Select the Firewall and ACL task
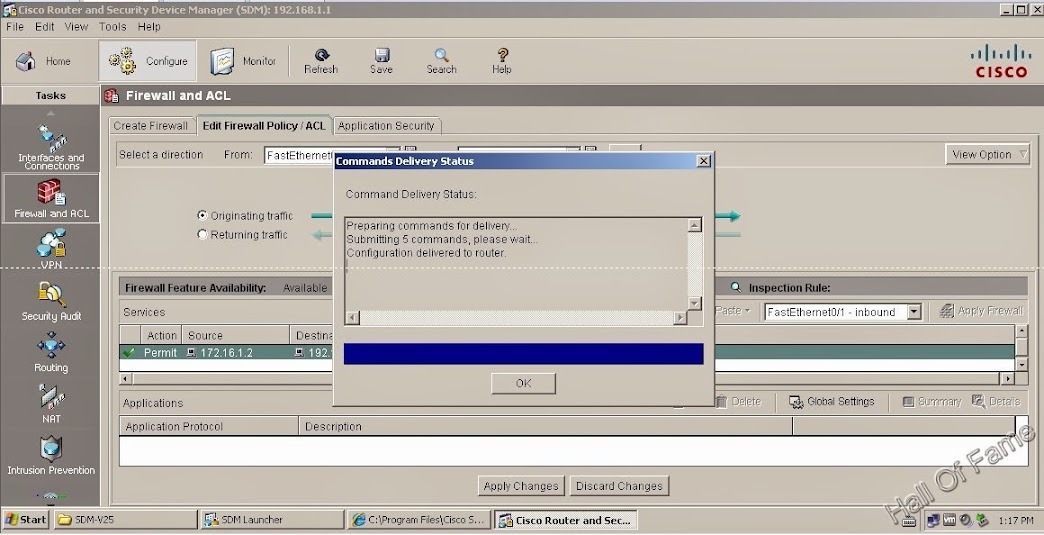Viewport: 1044px width, 535px height. [x=51, y=198]
